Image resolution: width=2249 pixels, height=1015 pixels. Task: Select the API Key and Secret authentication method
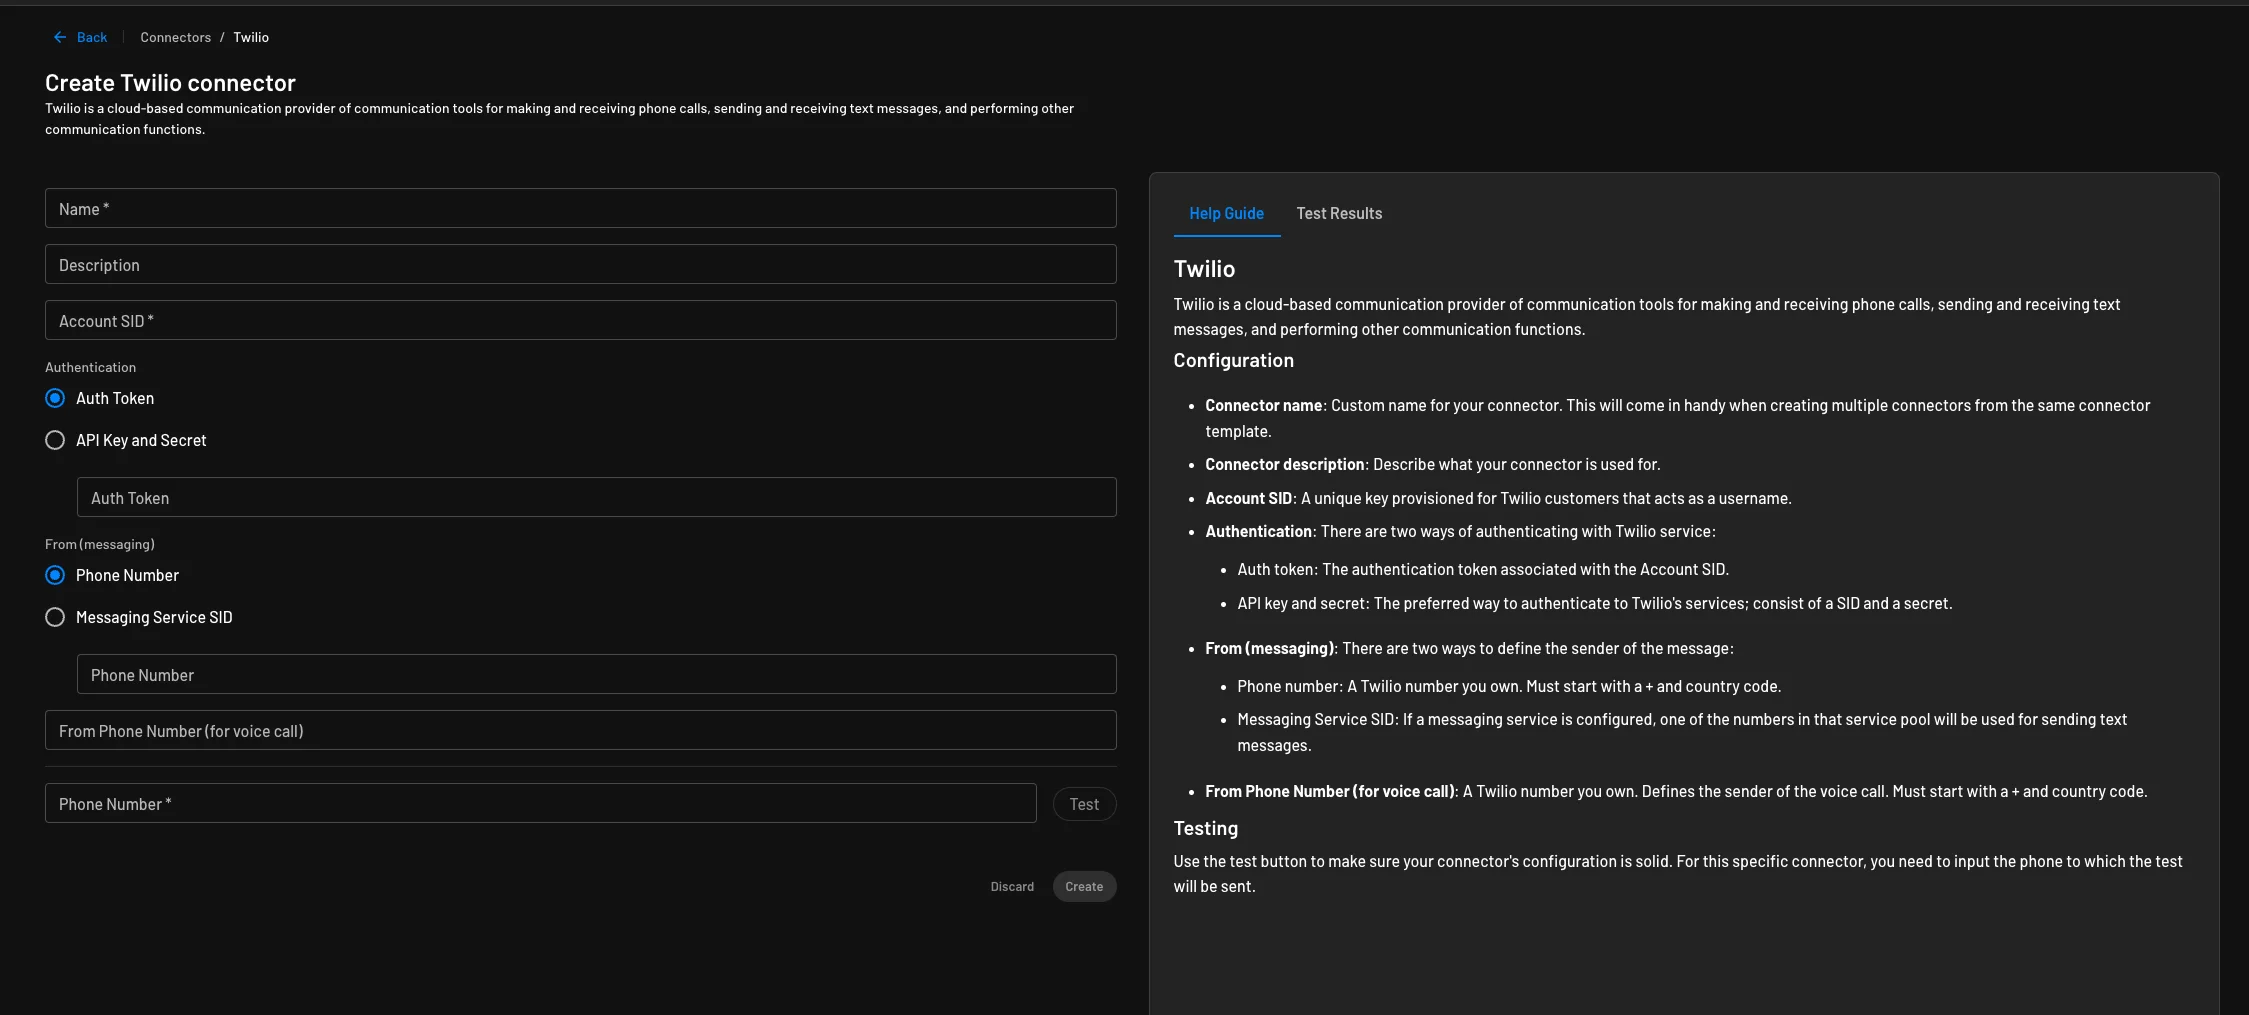point(55,439)
